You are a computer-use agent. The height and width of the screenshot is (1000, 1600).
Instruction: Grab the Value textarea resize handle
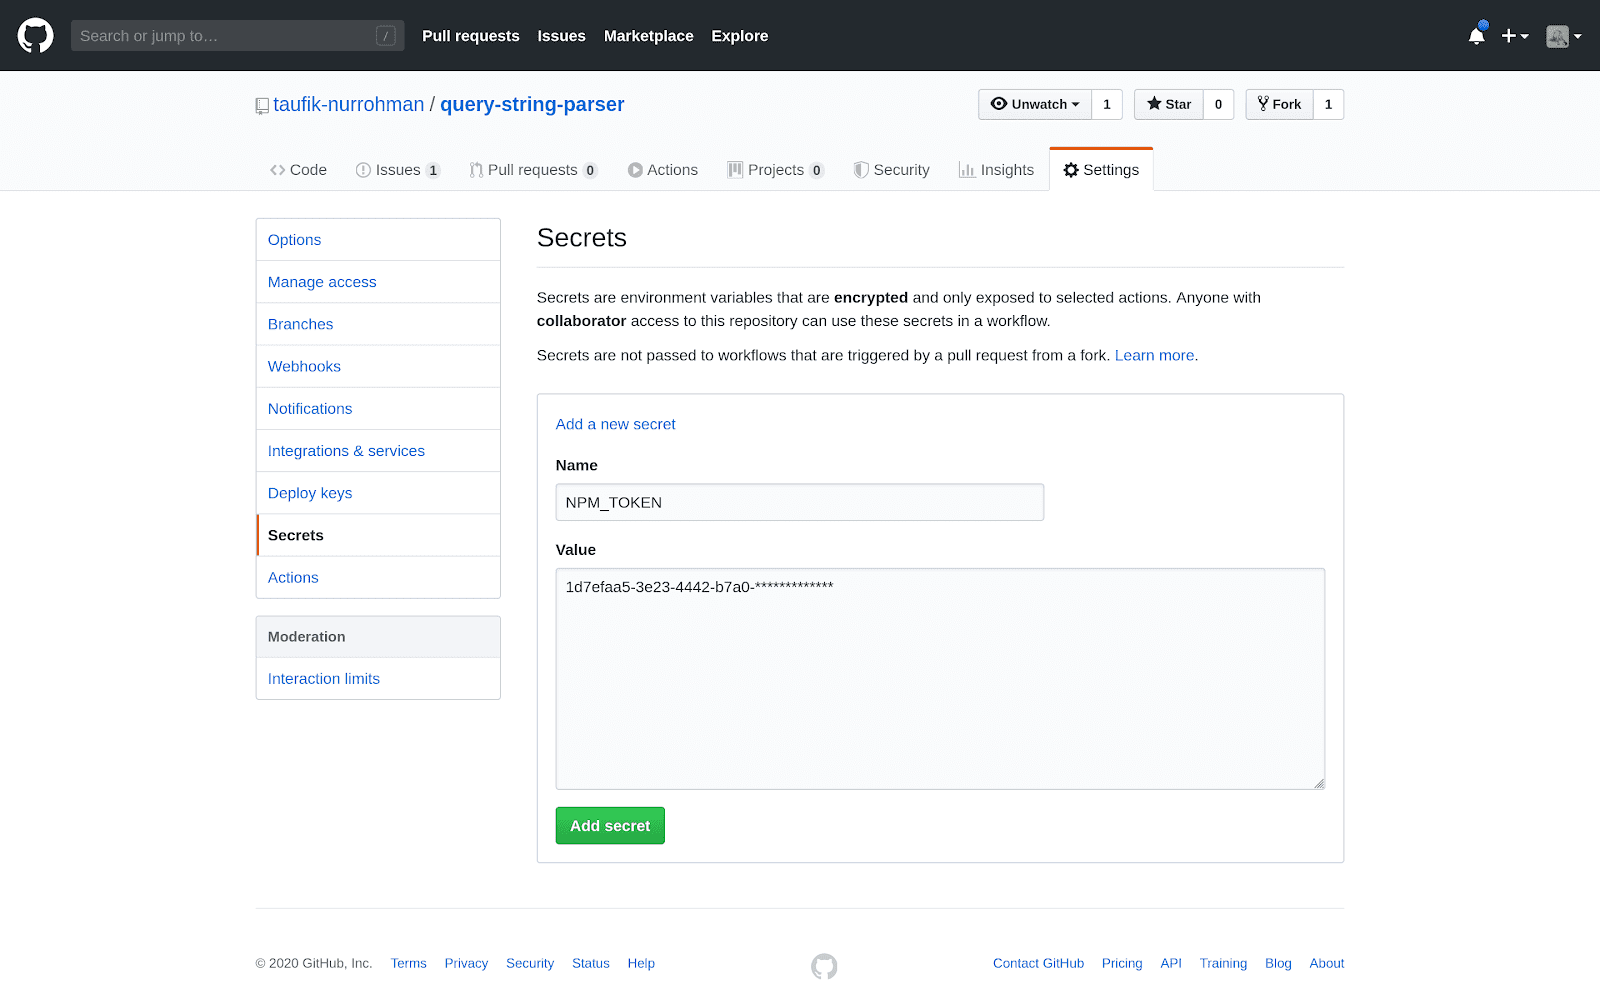click(1319, 783)
